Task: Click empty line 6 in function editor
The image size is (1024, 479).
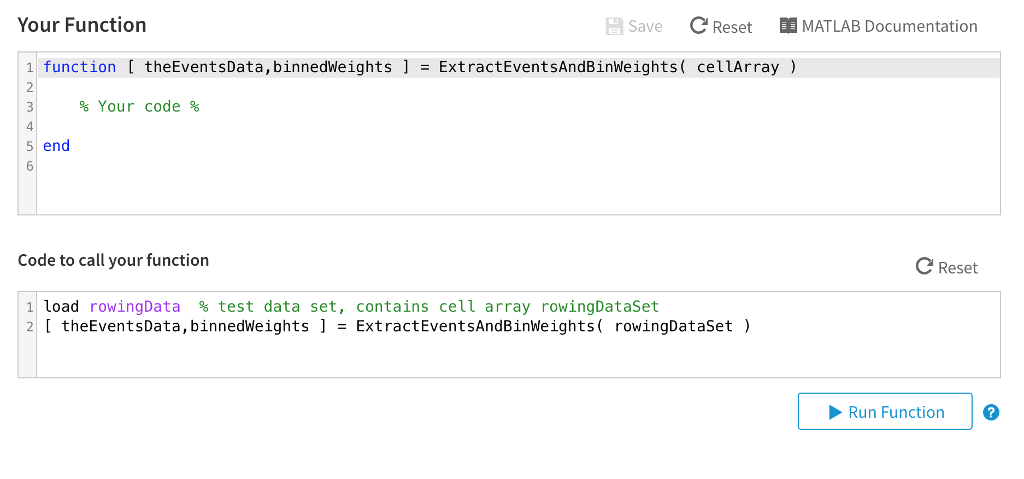Action: tap(519, 166)
